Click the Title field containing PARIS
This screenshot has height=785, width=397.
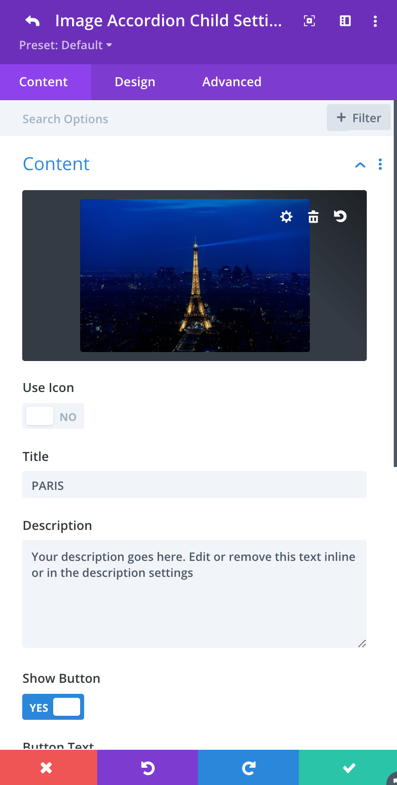point(194,485)
